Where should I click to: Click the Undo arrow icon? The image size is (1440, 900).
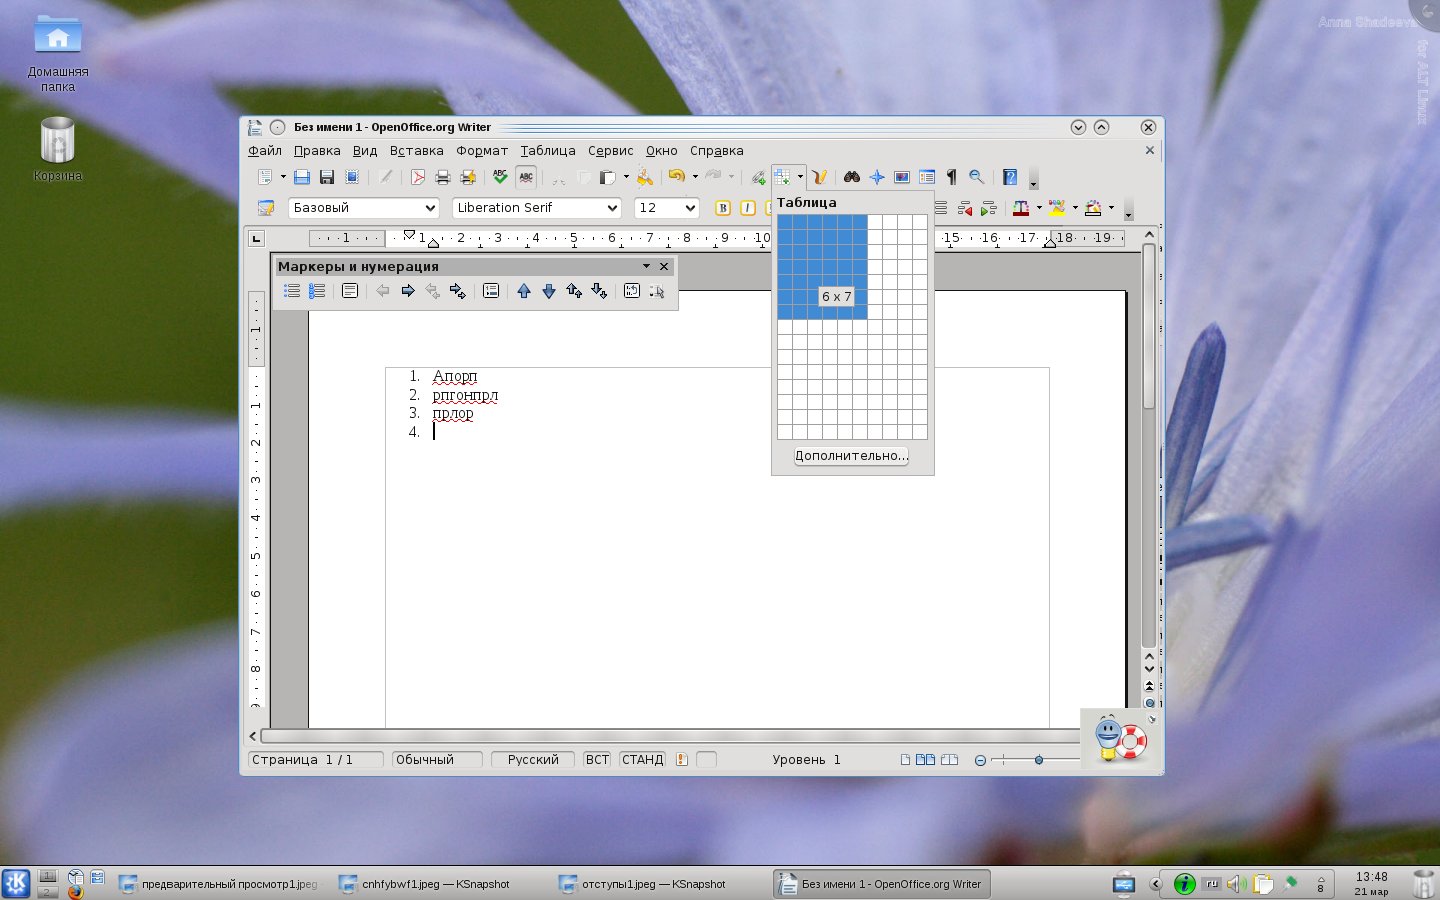677,177
